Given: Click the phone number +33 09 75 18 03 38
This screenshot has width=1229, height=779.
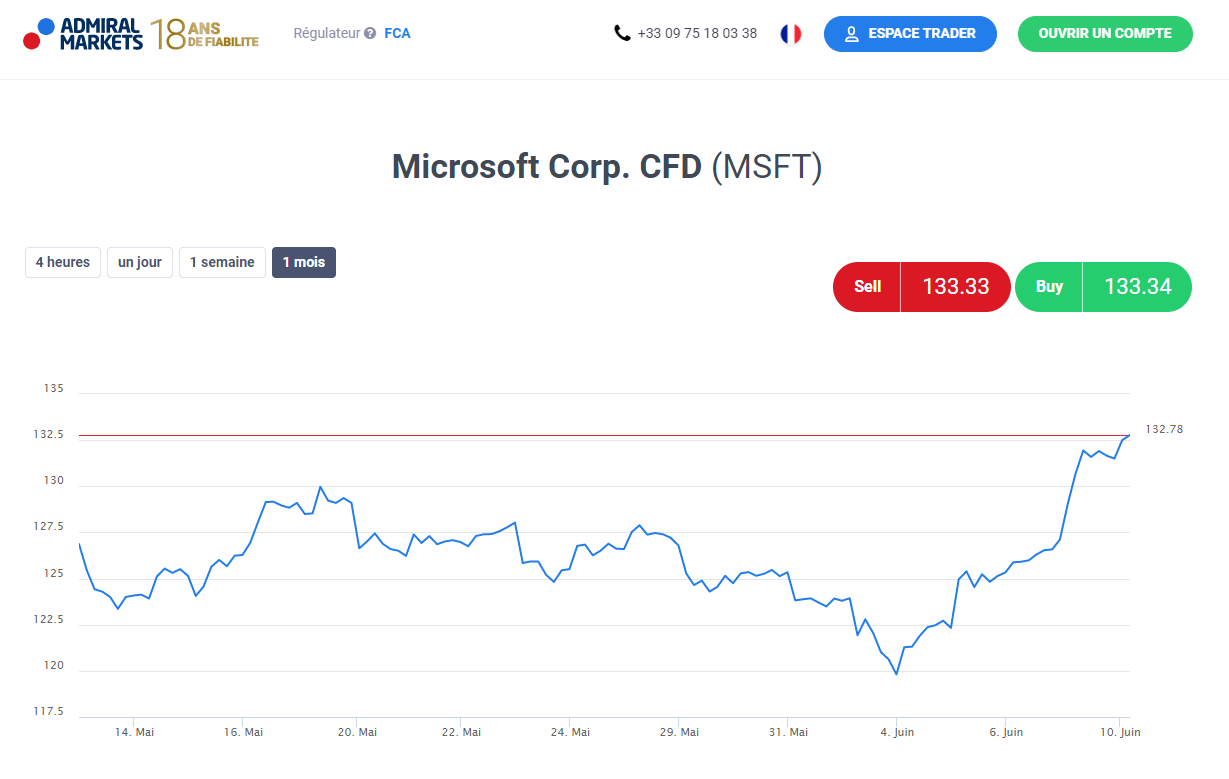Looking at the screenshot, I should tap(697, 32).
